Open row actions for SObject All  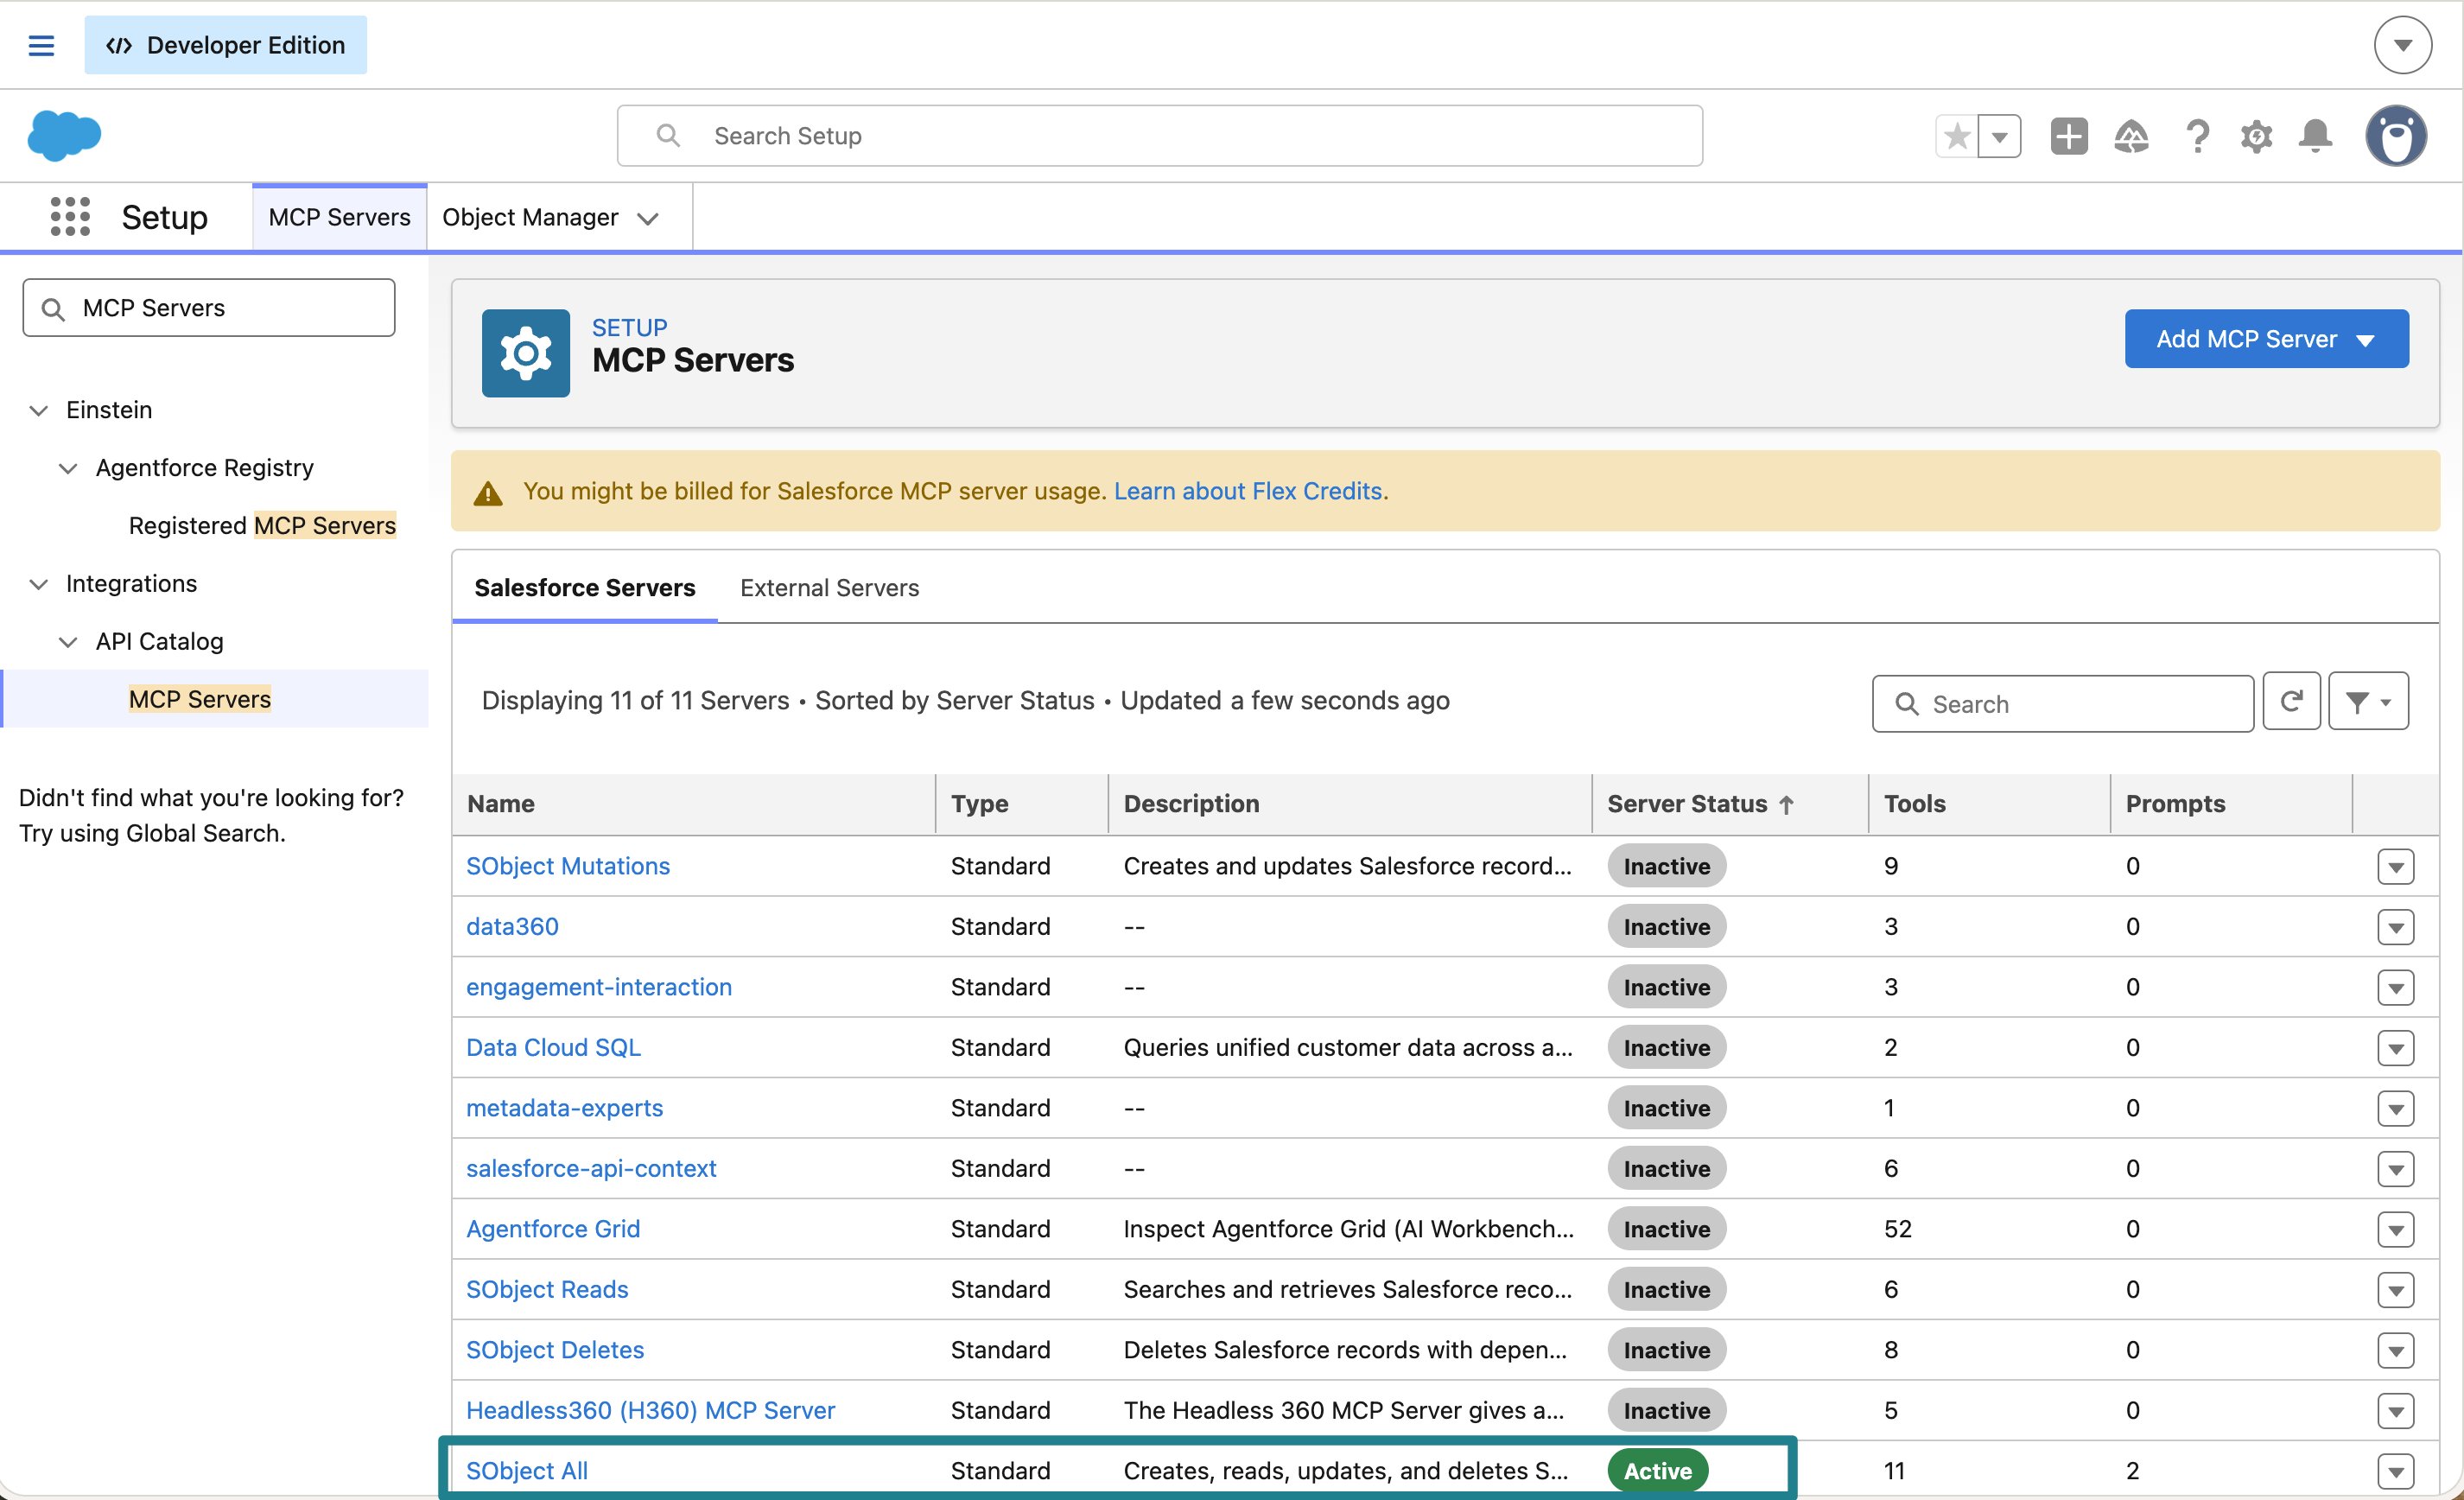(x=2395, y=1472)
